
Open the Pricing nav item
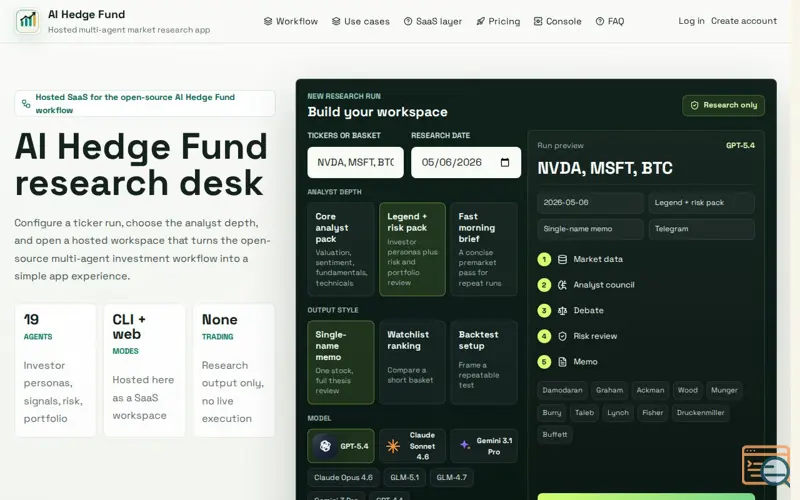point(498,21)
